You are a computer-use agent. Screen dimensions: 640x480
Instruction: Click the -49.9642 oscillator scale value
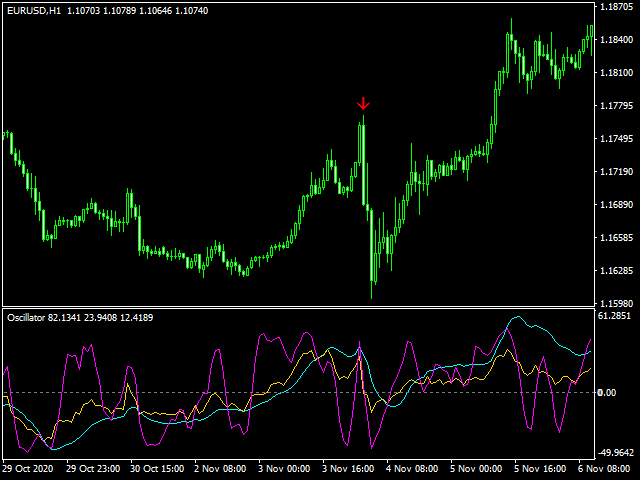point(616,453)
